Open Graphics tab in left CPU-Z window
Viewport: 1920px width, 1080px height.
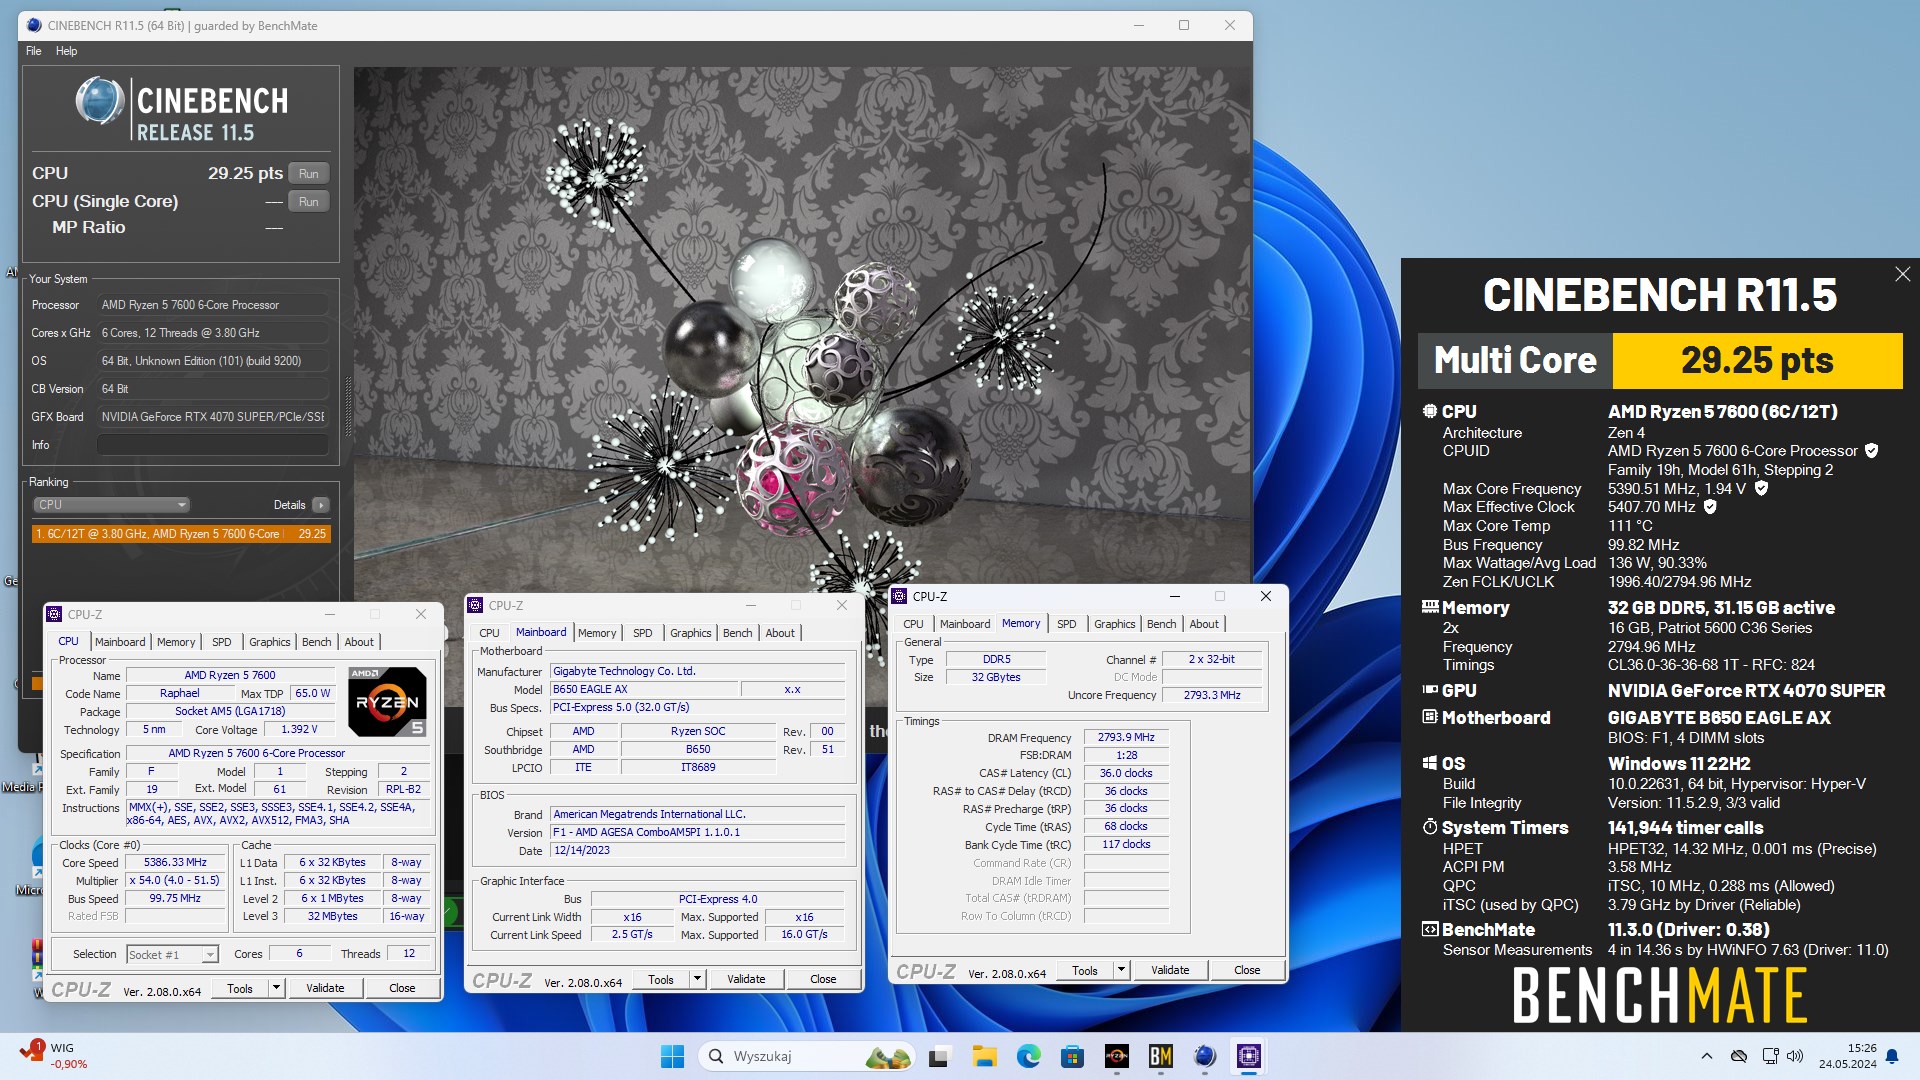coord(270,642)
